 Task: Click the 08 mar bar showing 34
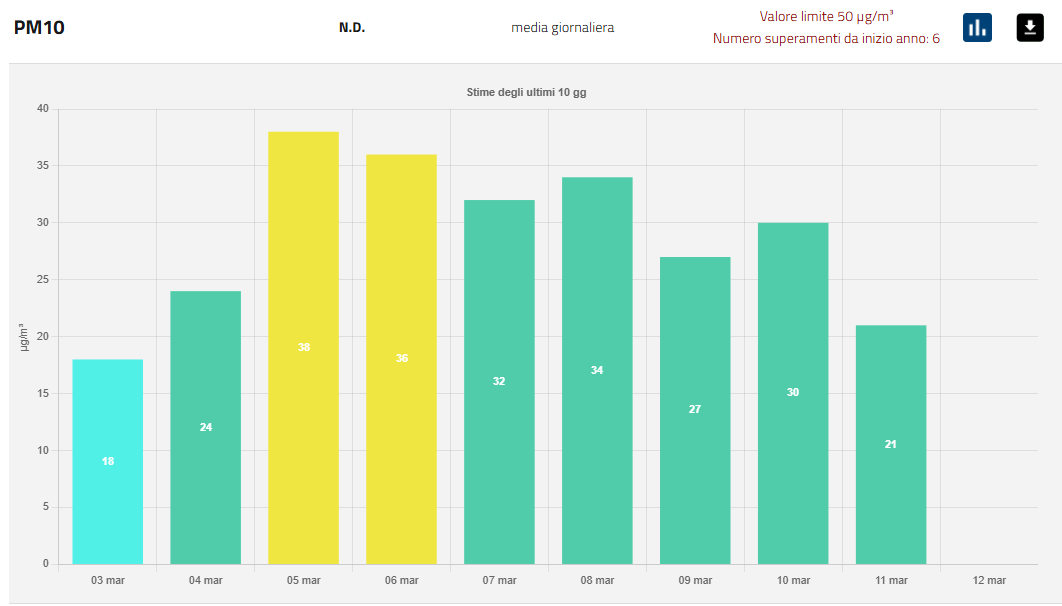(597, 370)
